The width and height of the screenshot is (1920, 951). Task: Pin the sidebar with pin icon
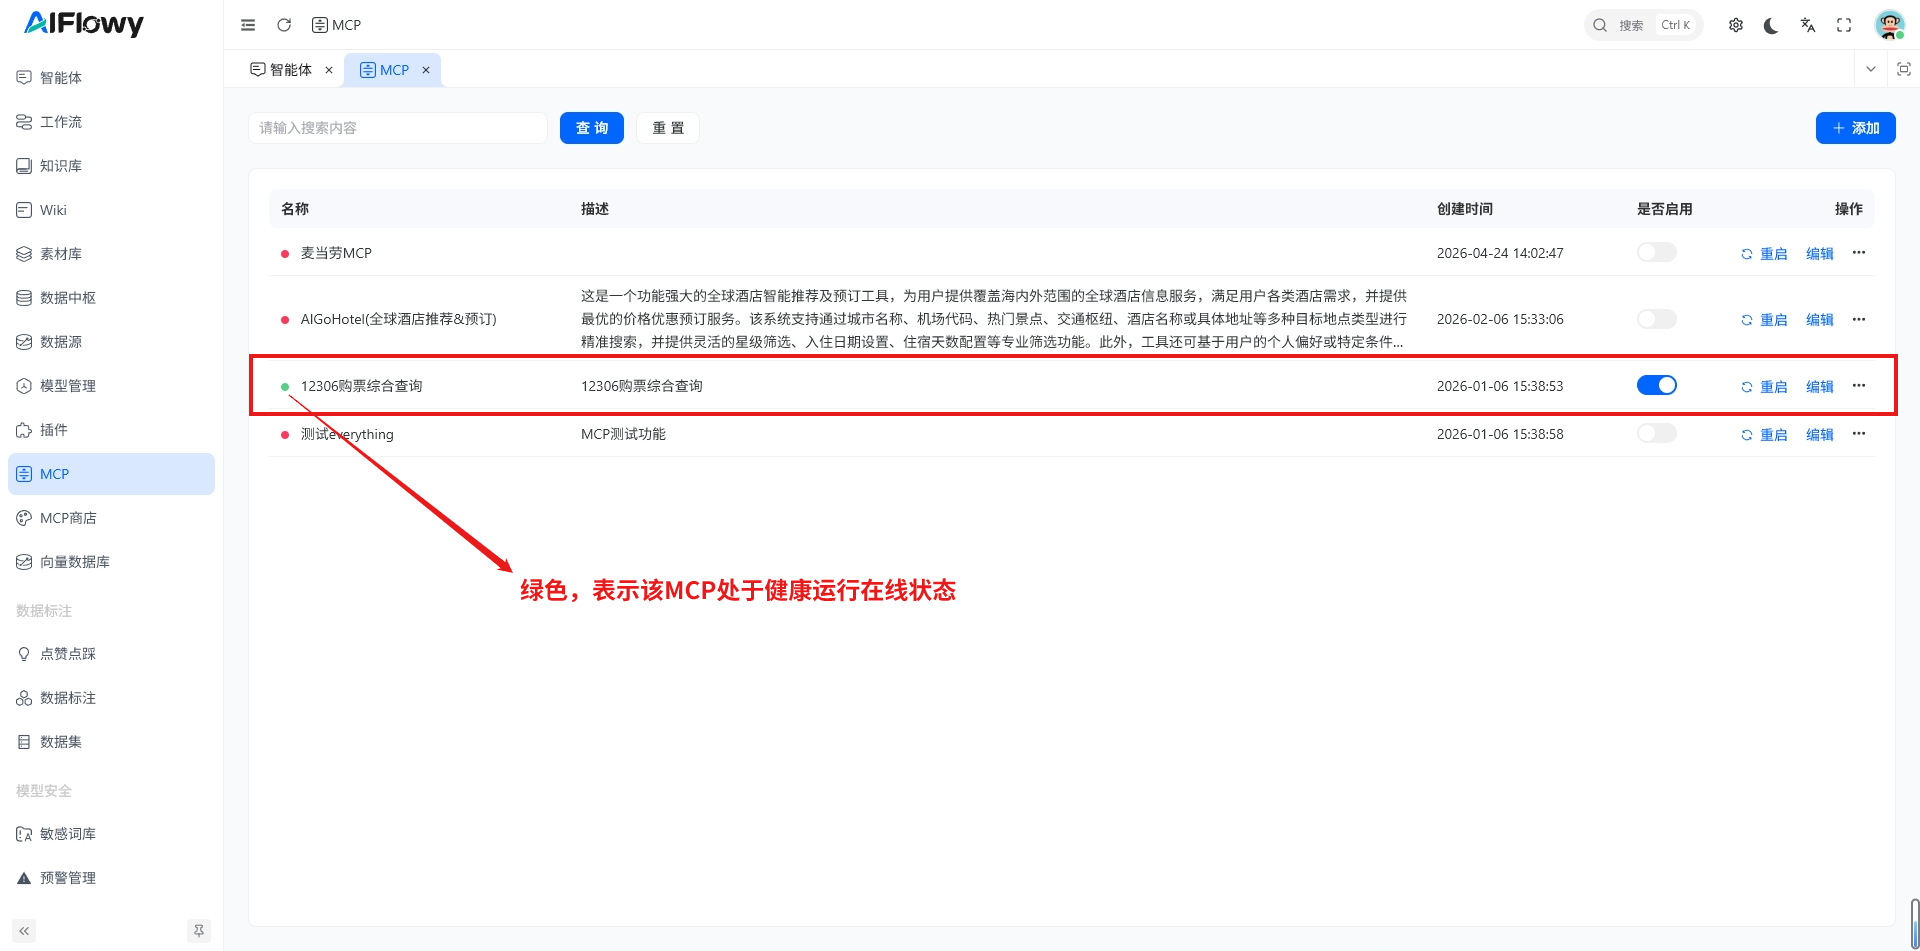199,931
